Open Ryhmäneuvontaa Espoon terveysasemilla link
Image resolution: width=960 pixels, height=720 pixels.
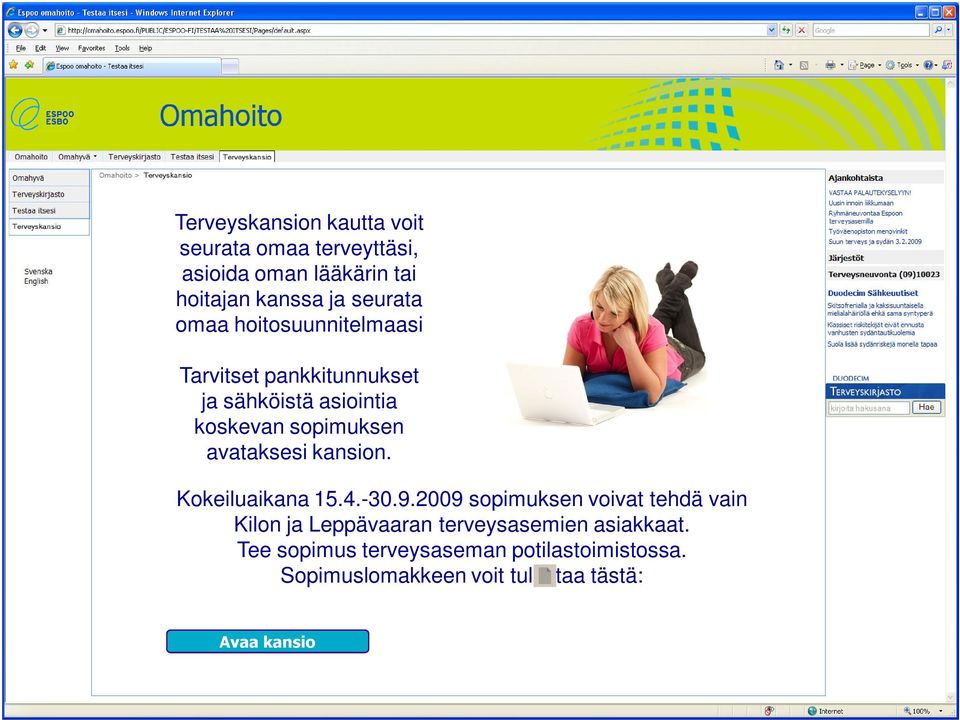click(865, 217)
